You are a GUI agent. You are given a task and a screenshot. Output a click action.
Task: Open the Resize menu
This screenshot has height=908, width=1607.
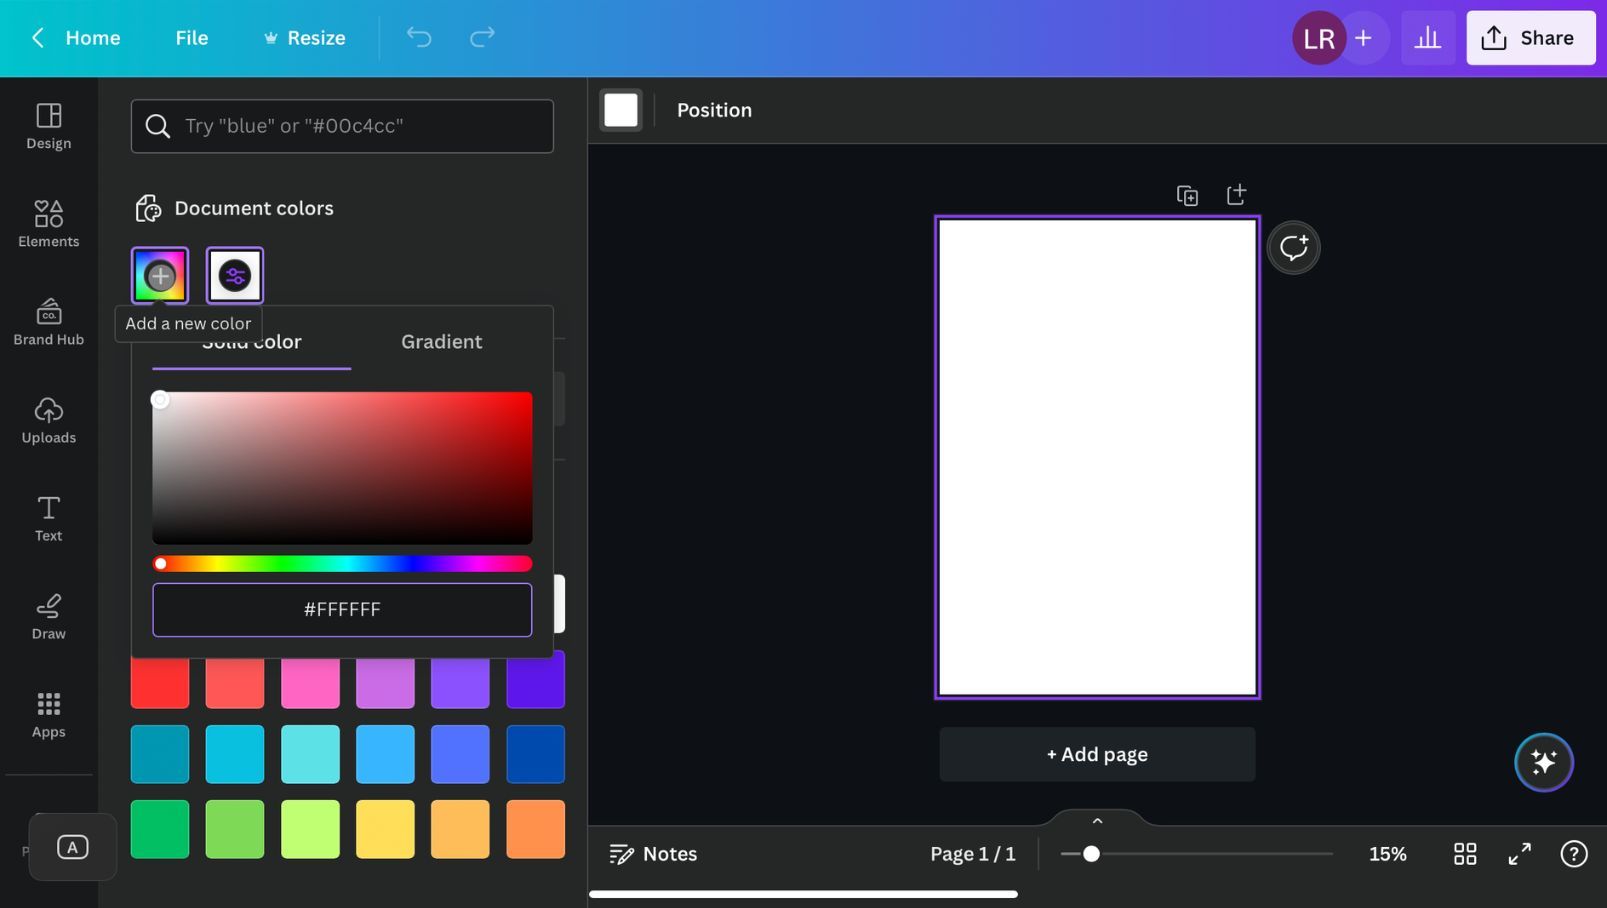tap(305, 38)
